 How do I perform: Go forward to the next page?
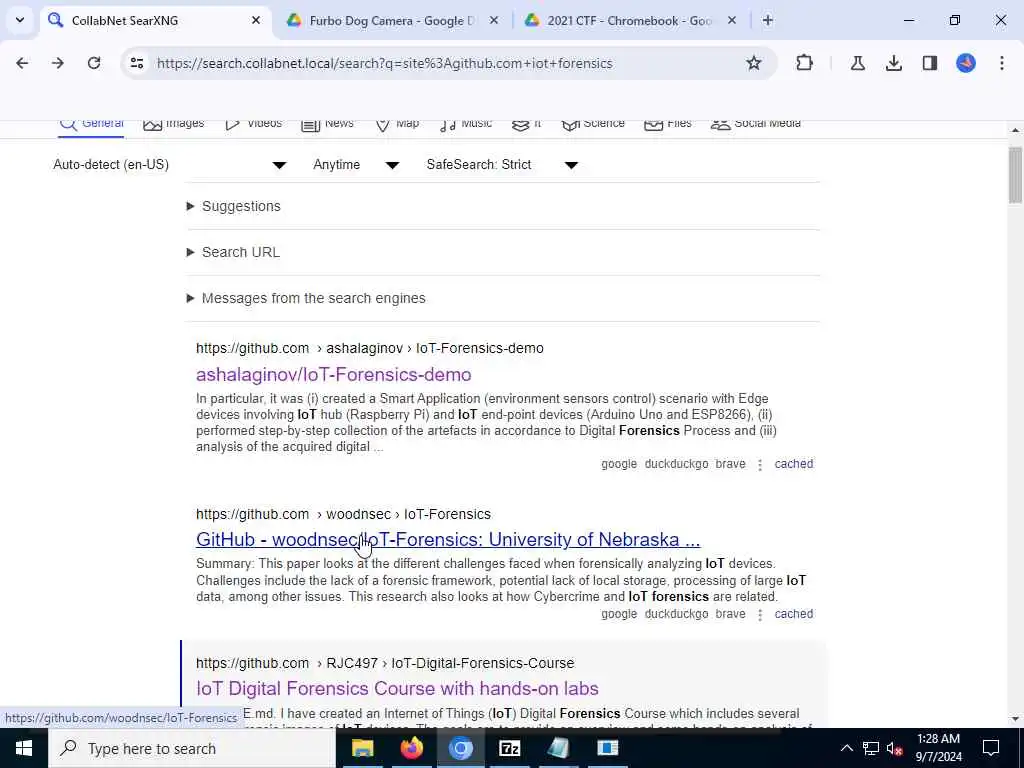tap(58, 63)
